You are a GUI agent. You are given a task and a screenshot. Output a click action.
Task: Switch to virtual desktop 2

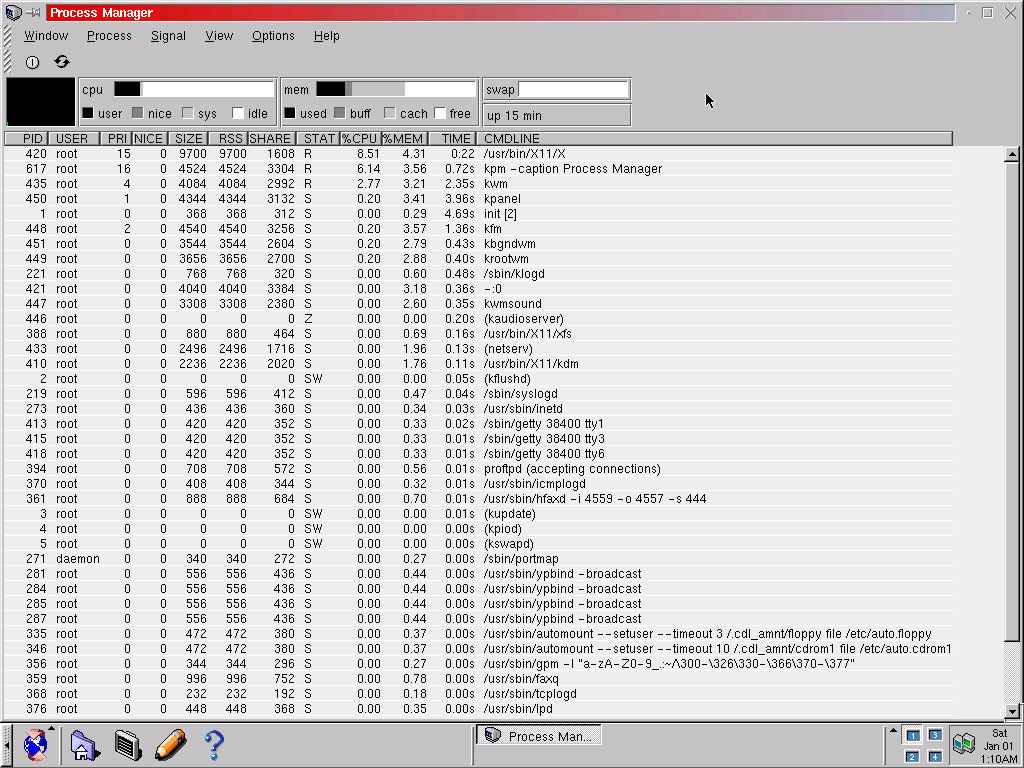(912, 756)
